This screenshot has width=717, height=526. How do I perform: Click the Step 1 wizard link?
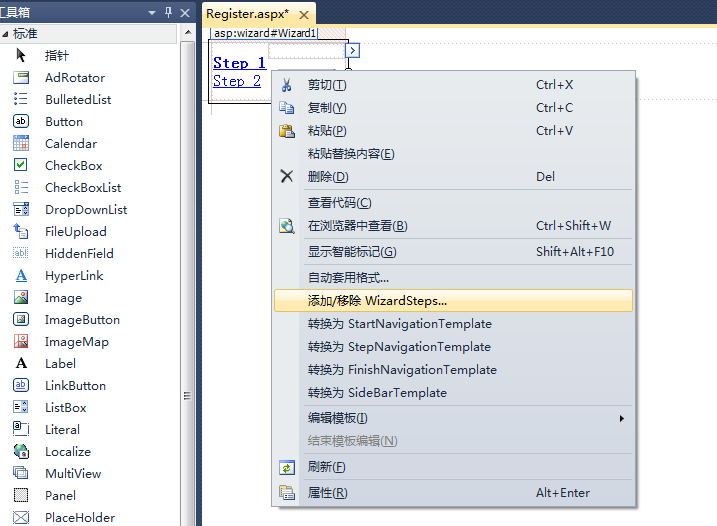(239, 63)
